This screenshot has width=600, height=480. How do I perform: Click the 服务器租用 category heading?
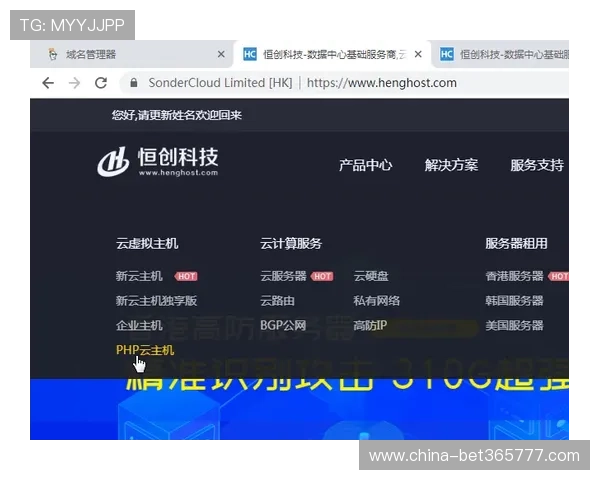pyautogui.click(x=516, y=243)
